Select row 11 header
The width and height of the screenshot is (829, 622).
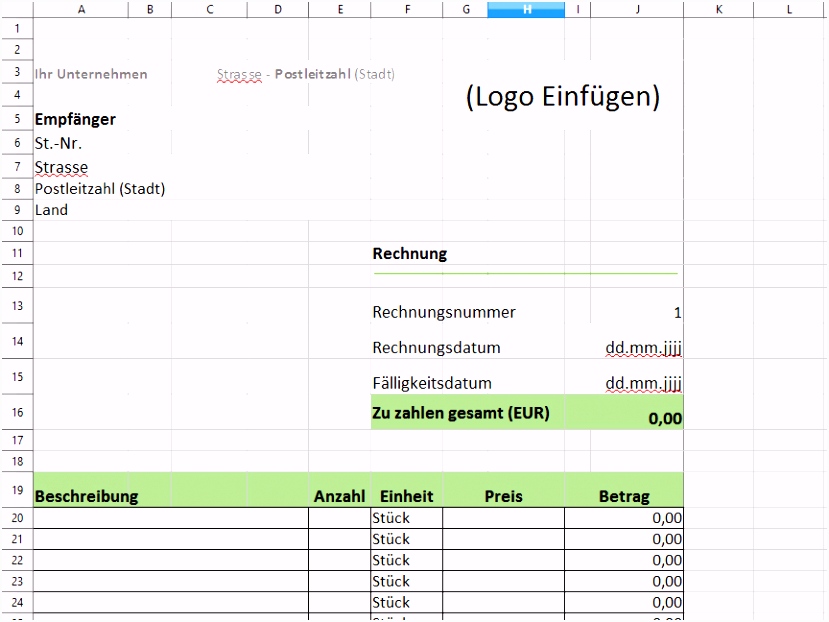[17, 253]
